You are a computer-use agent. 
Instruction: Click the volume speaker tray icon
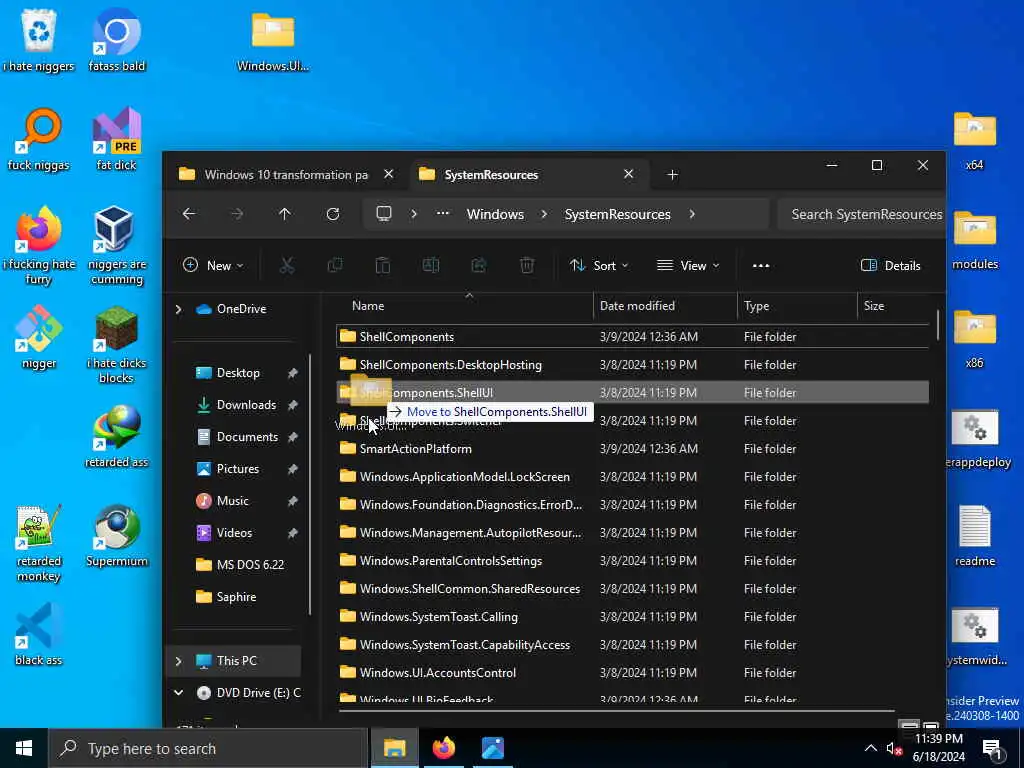point(895,748)
